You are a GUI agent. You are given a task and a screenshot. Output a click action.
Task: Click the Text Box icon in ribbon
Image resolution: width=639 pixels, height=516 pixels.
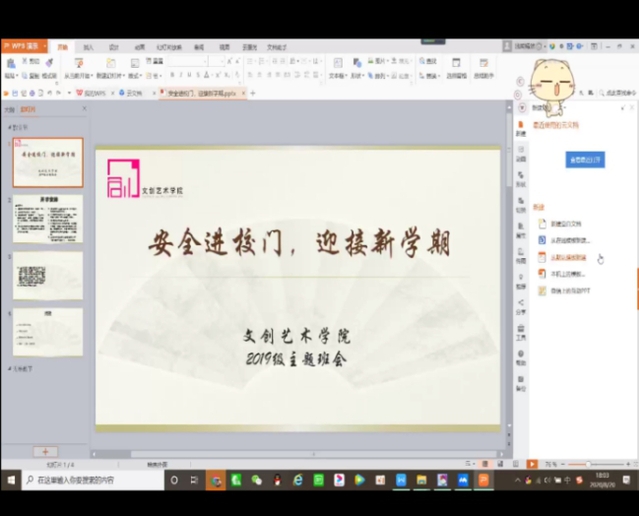point(337,63)
